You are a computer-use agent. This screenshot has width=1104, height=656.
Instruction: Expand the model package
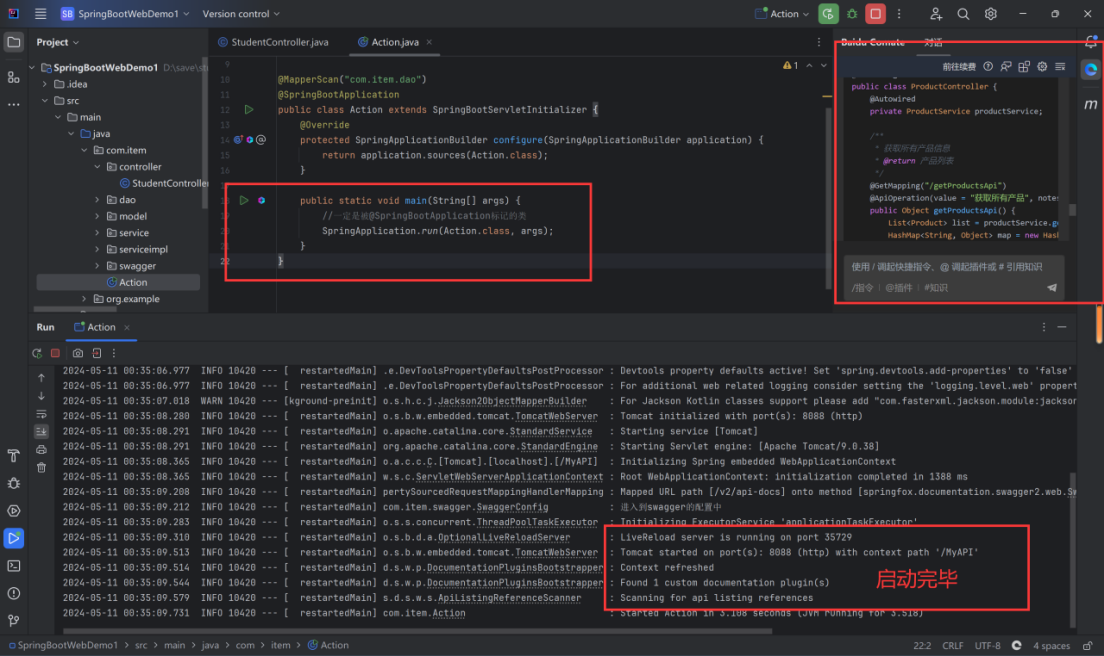coord(97,216)
